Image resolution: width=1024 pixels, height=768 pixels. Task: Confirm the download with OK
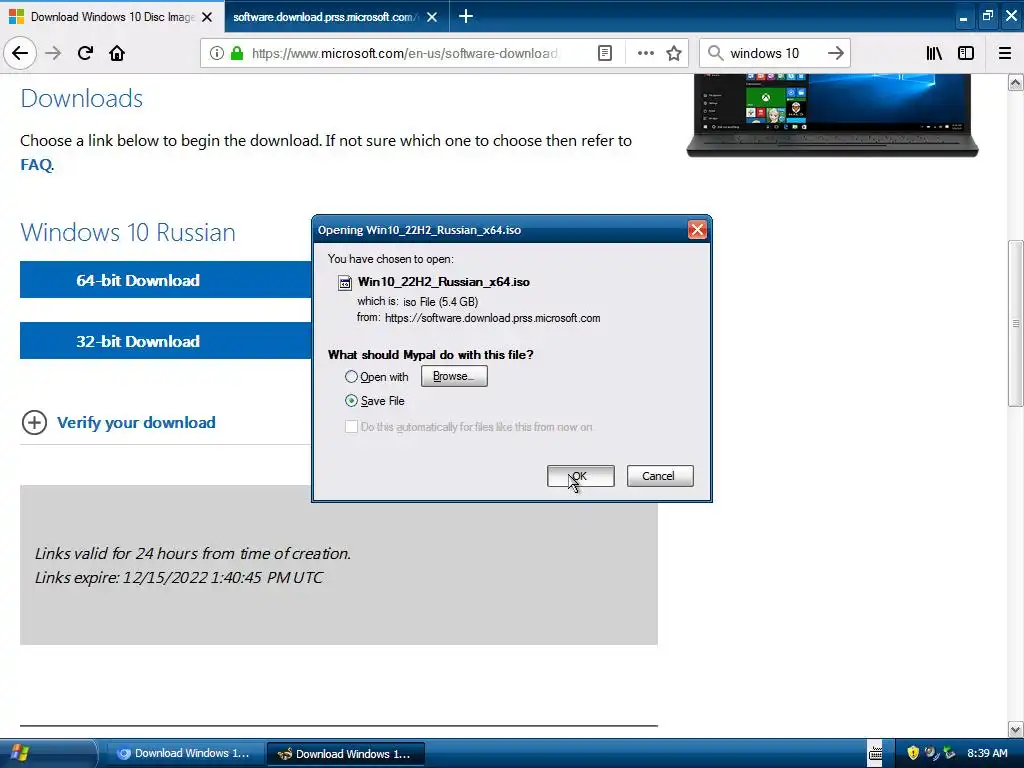(x=581, y=476)
